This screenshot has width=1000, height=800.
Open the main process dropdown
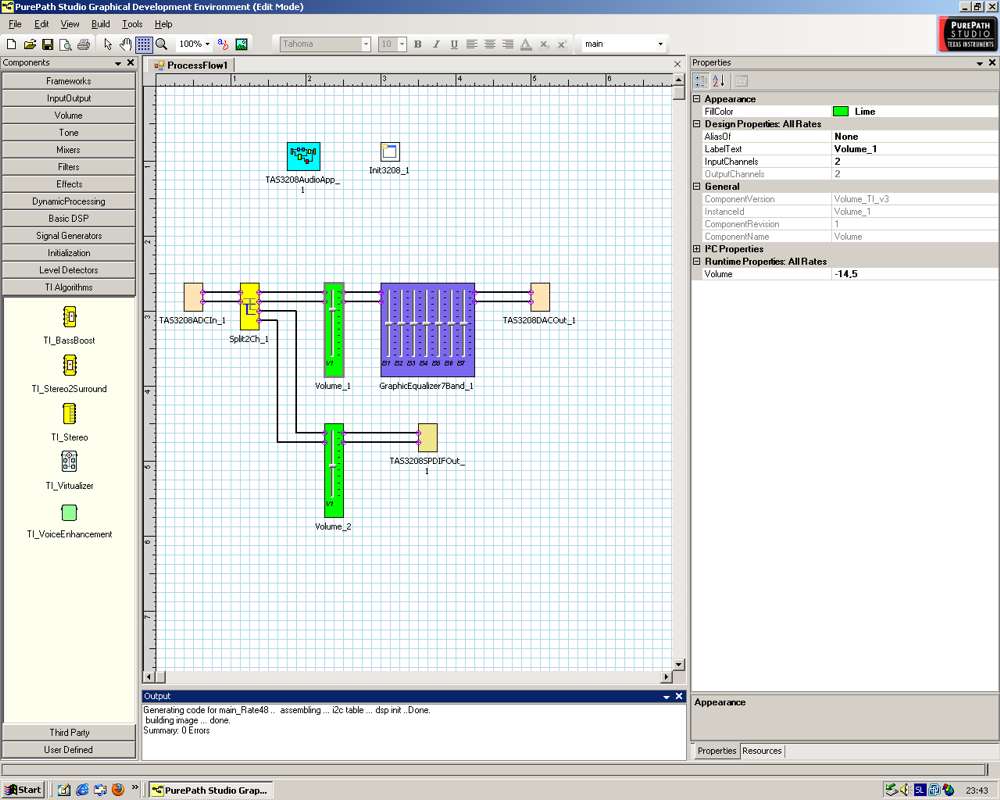point(660,44)
